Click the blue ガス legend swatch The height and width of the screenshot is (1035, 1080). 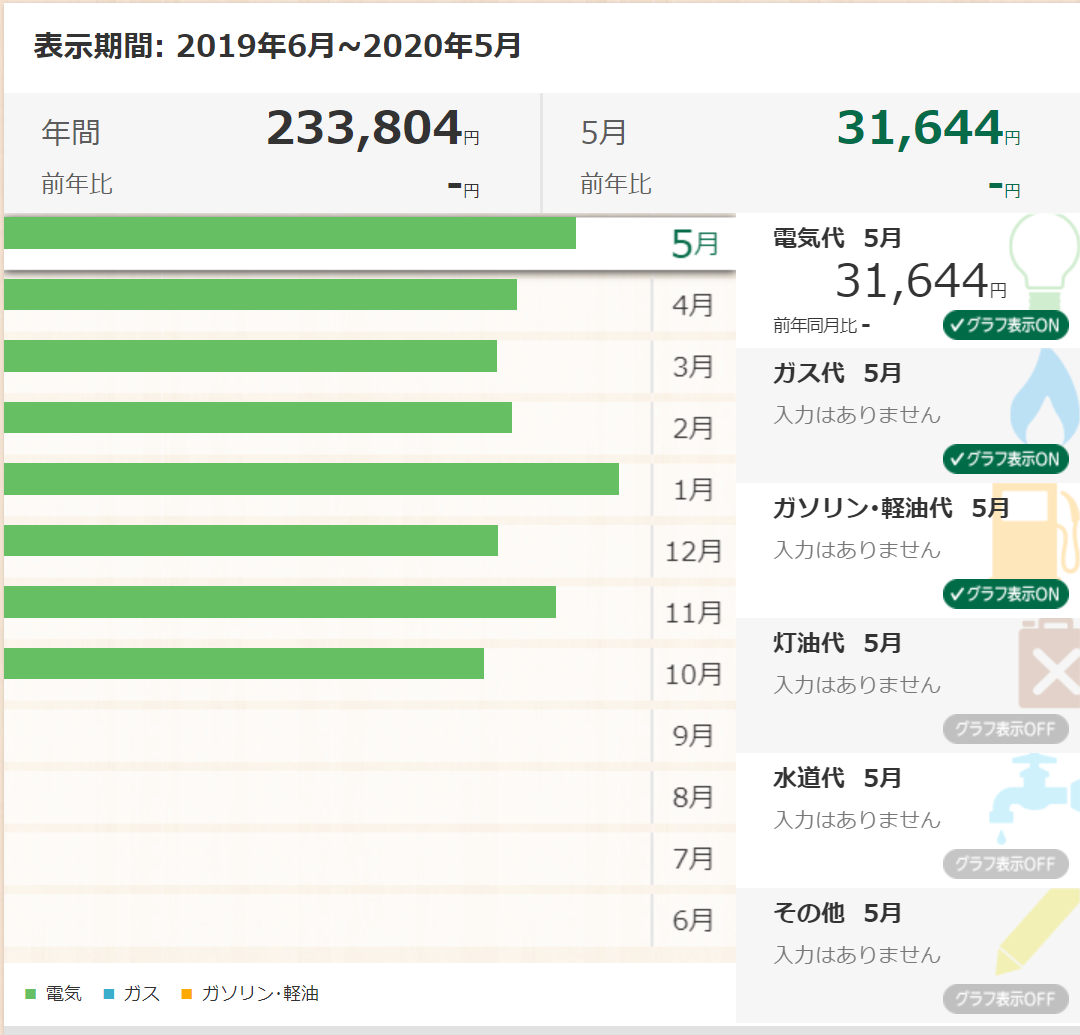(109, 994)
